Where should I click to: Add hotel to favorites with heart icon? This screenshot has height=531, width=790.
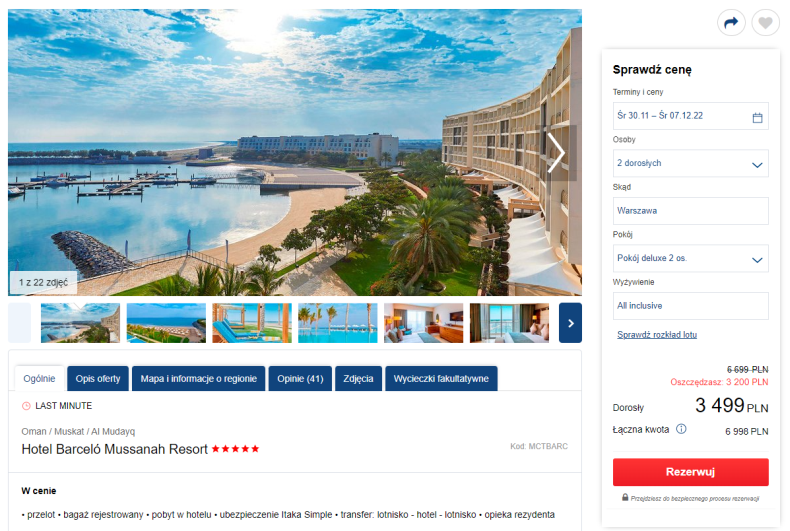[x=765, y=22]
